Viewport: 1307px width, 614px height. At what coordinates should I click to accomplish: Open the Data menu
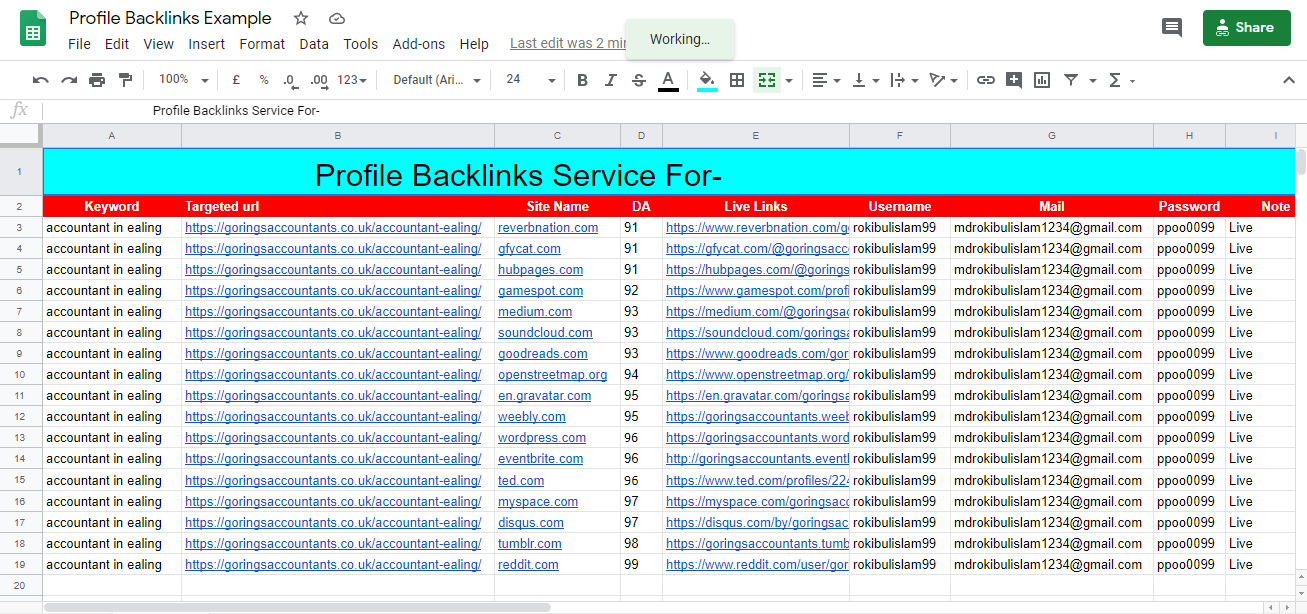tap(314, 44)
